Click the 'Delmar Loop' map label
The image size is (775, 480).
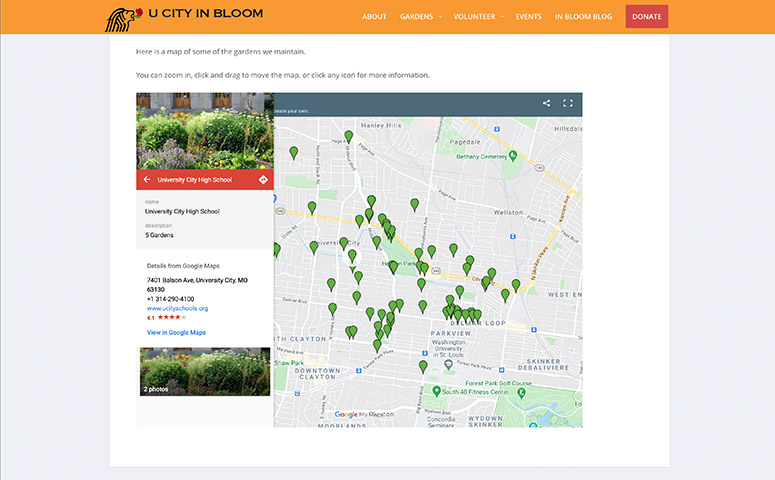coord(477,323)
